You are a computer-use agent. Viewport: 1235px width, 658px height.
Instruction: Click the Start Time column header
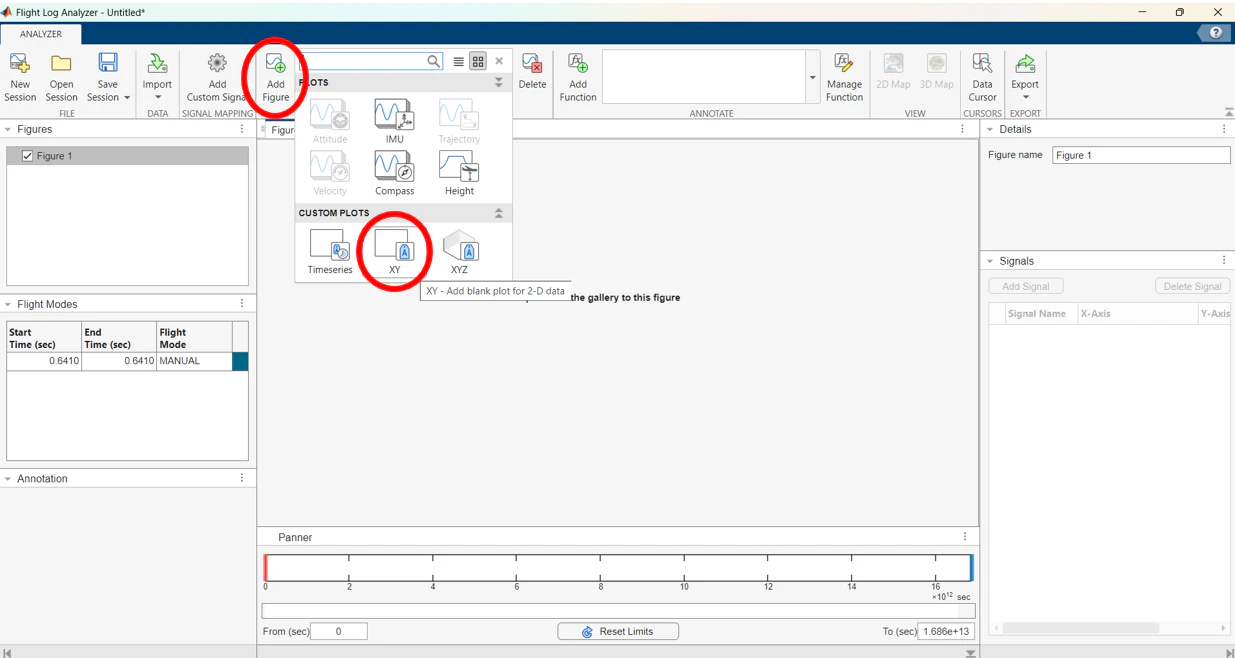(x=44, y=338)
